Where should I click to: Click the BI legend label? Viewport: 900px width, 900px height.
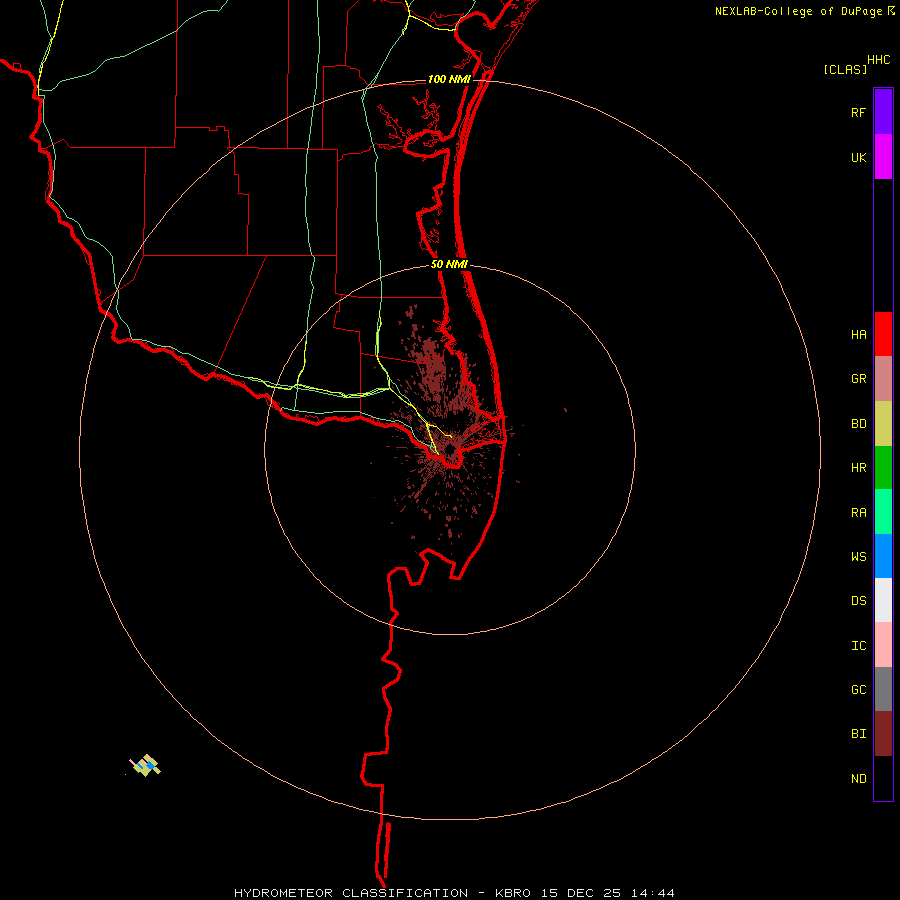(x=858, y=734)
